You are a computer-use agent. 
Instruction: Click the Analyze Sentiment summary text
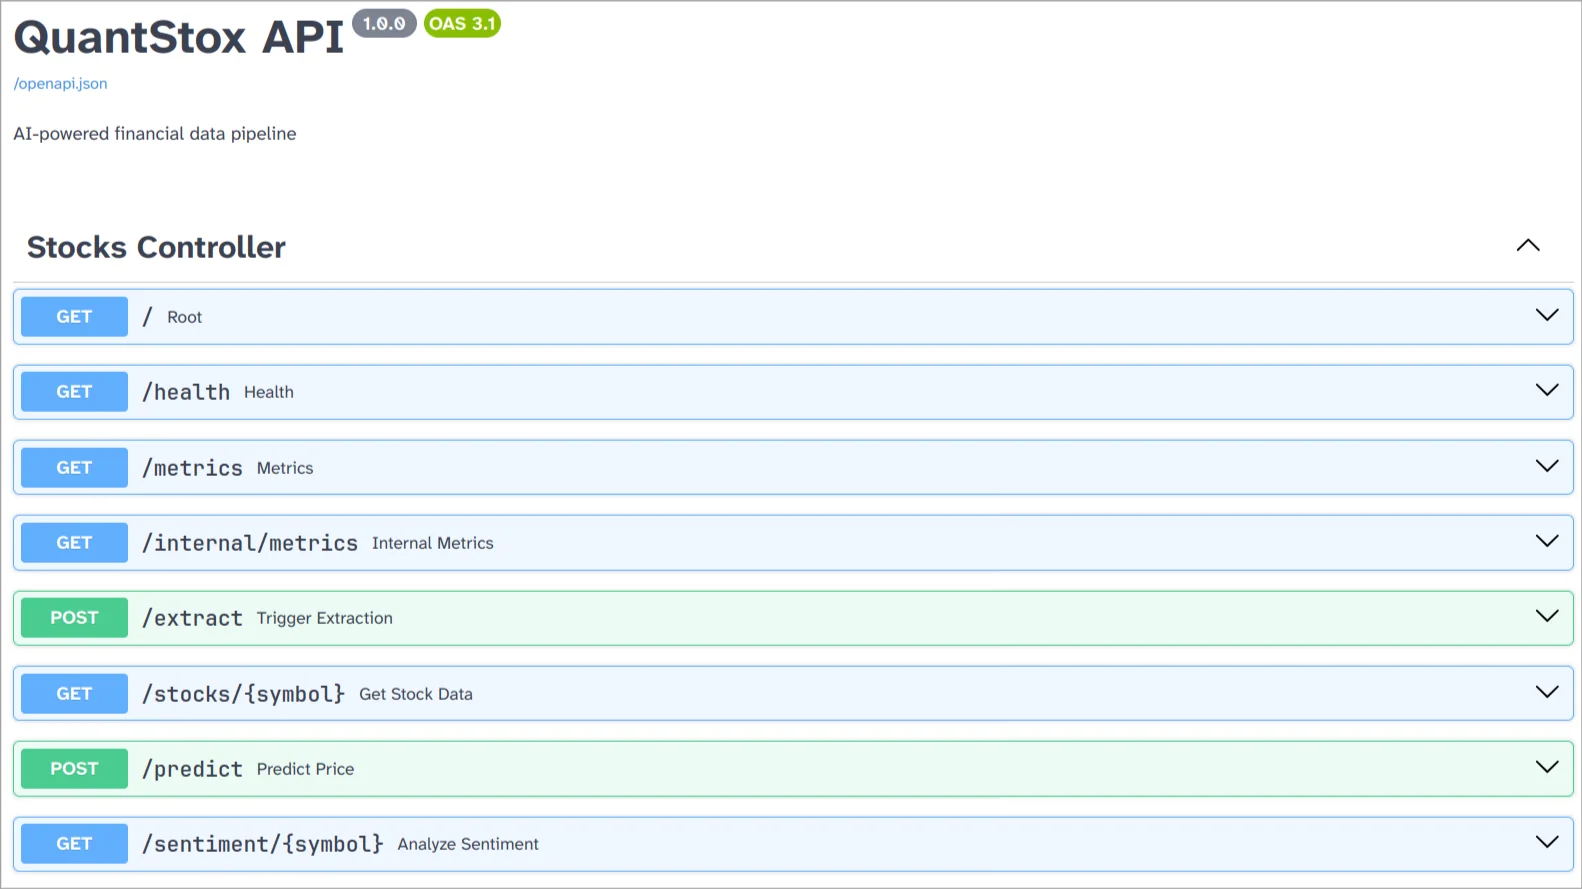coord(467,844)
